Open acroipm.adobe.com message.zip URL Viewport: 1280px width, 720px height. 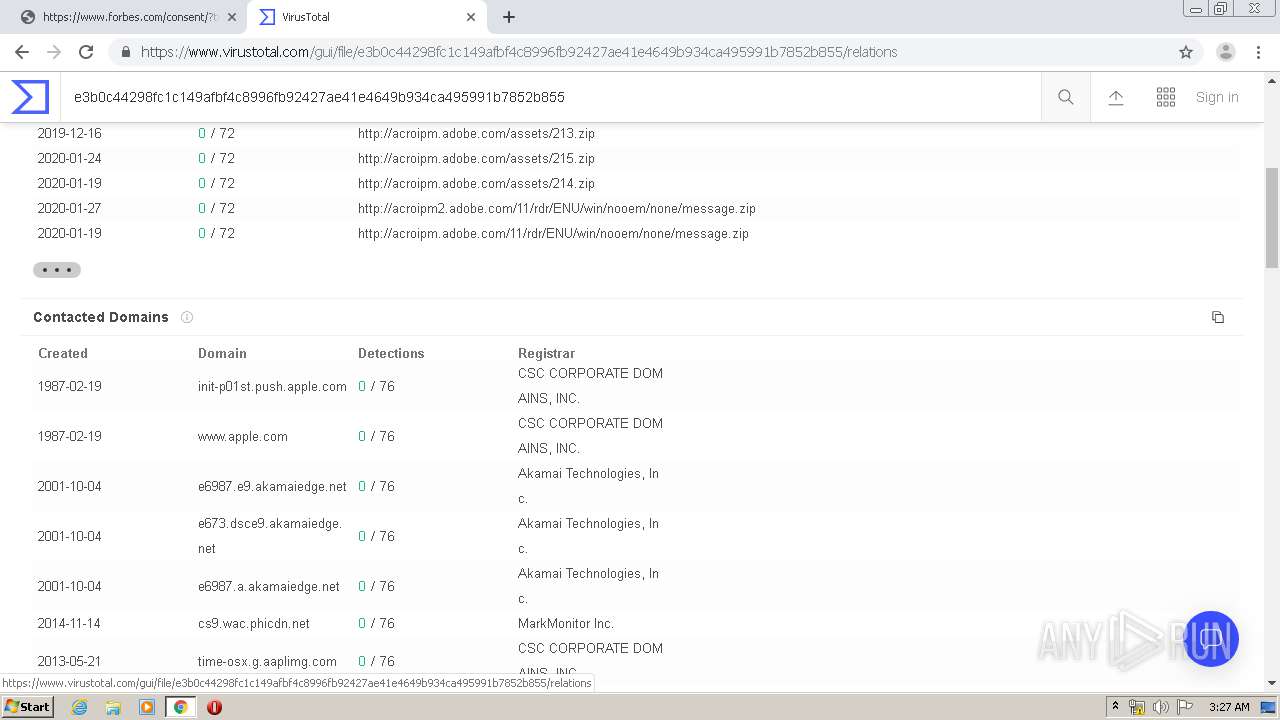[x=553, y=233]
